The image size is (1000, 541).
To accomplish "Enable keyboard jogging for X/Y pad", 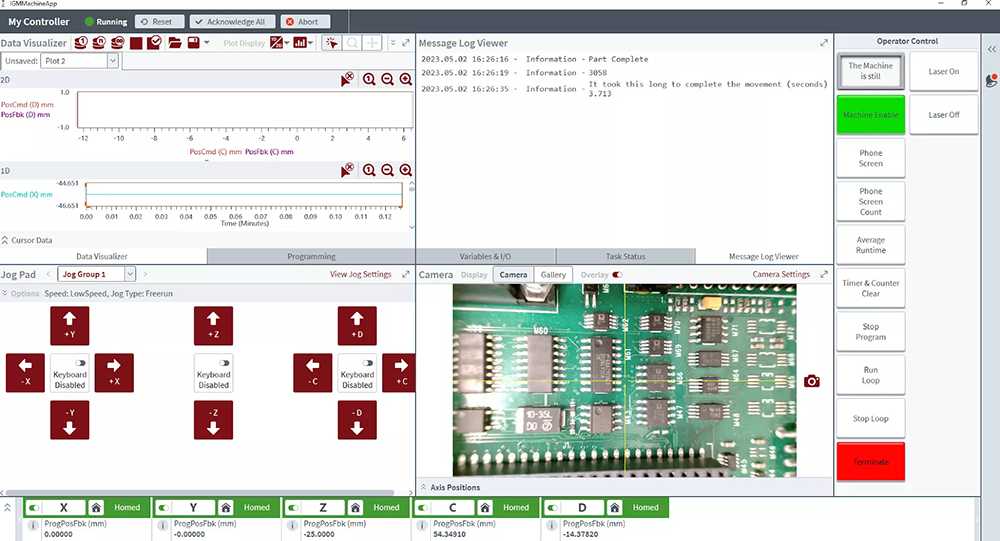I will [81, 363].
